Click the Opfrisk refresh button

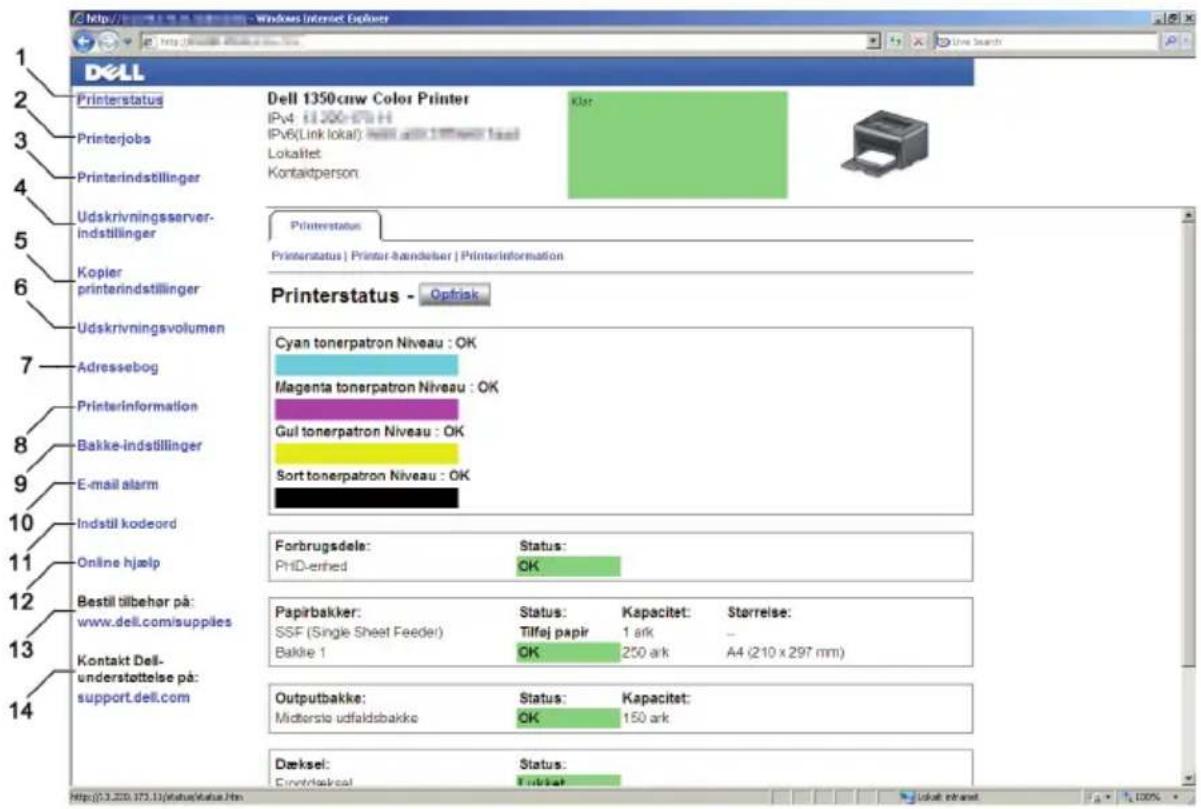point(455,297)
